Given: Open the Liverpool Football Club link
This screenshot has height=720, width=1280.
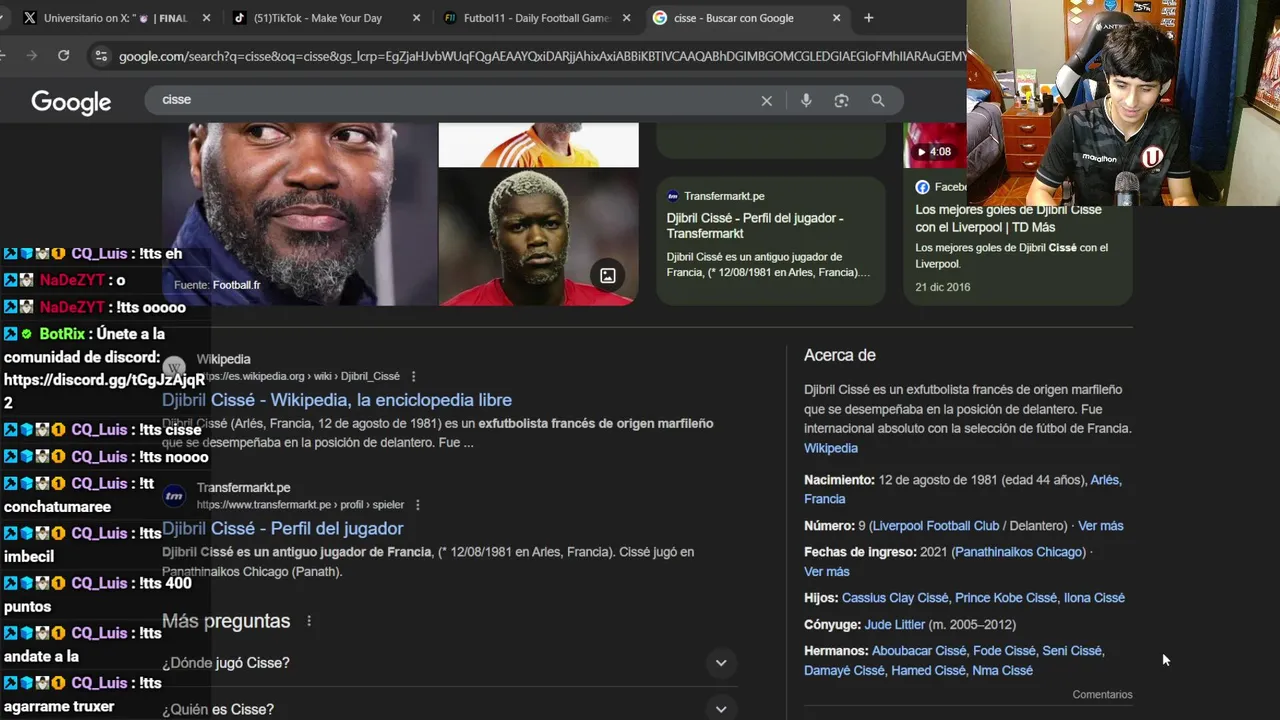Looking at the screenshot, I should pos(936,526).
